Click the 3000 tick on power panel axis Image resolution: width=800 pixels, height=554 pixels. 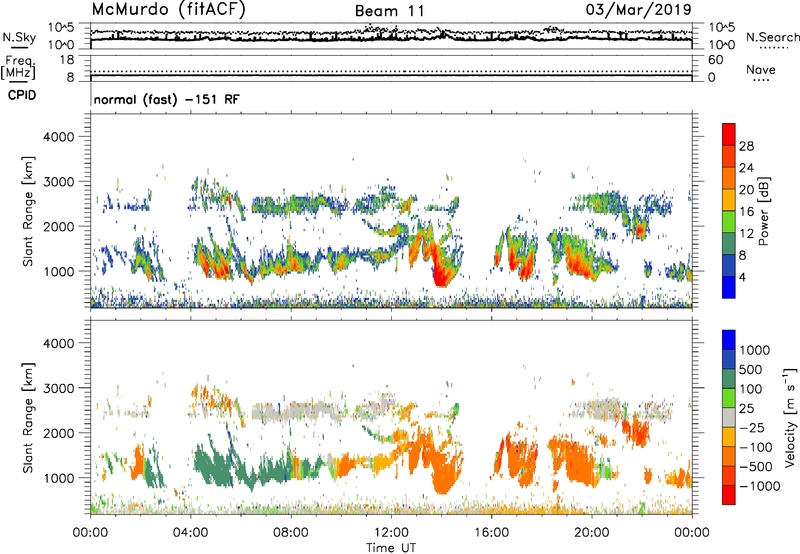tap(58, 182)
